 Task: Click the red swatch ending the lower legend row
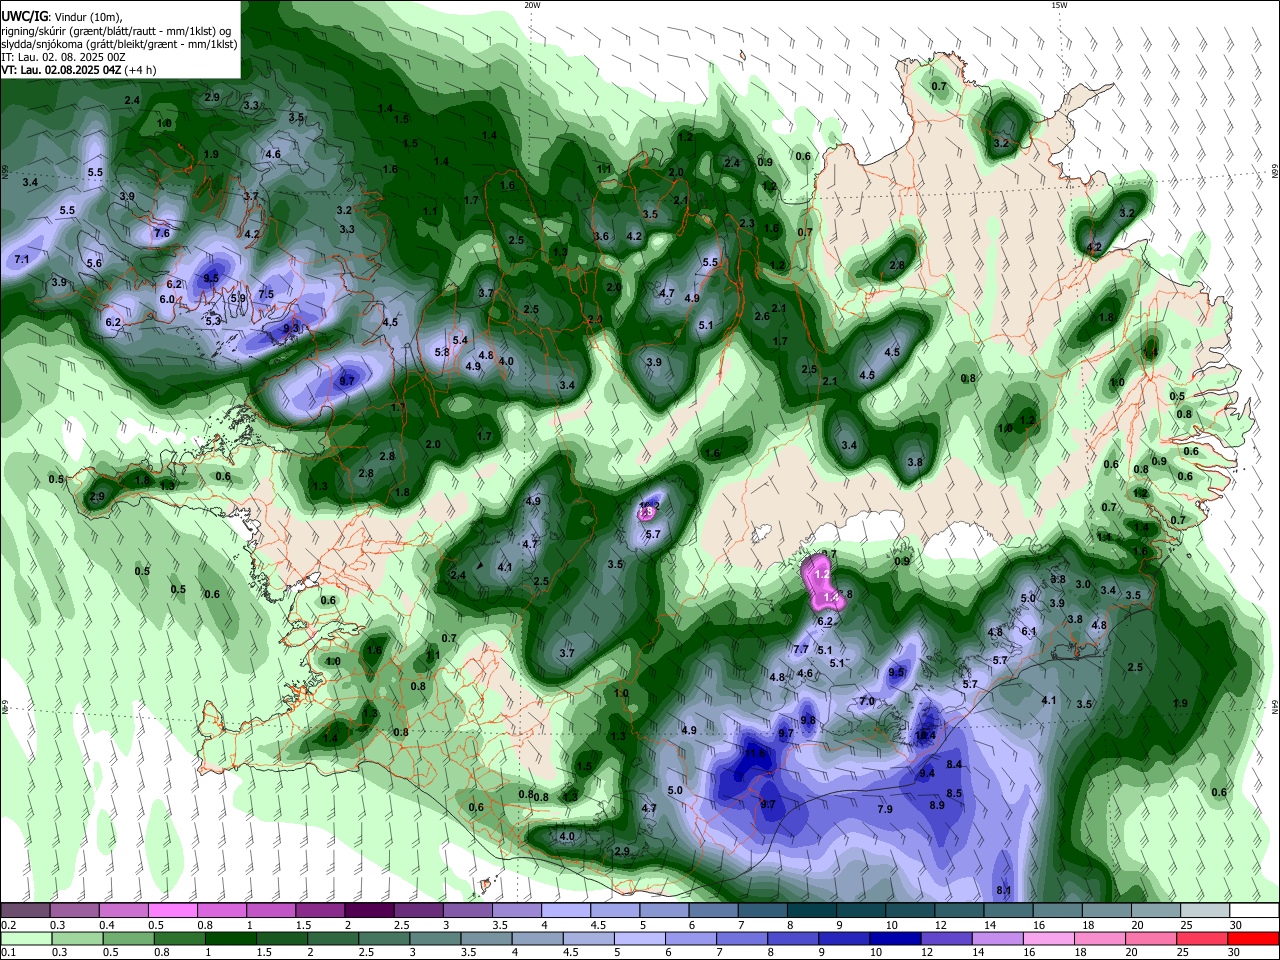click(1252, 938)
